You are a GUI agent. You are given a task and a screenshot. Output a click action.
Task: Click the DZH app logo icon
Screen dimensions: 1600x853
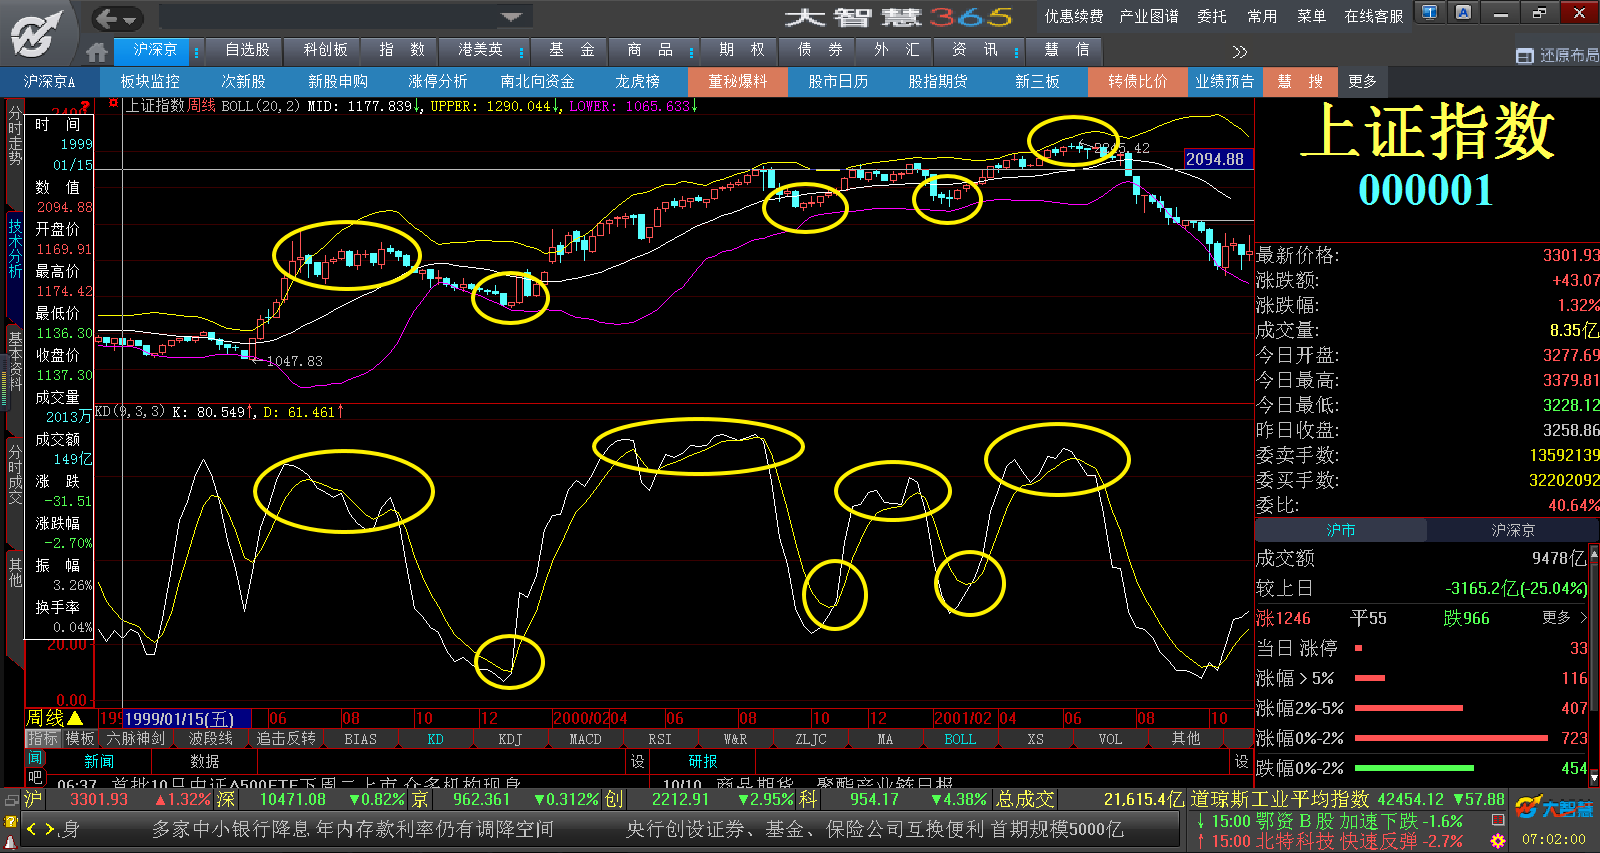pos(37,33)
